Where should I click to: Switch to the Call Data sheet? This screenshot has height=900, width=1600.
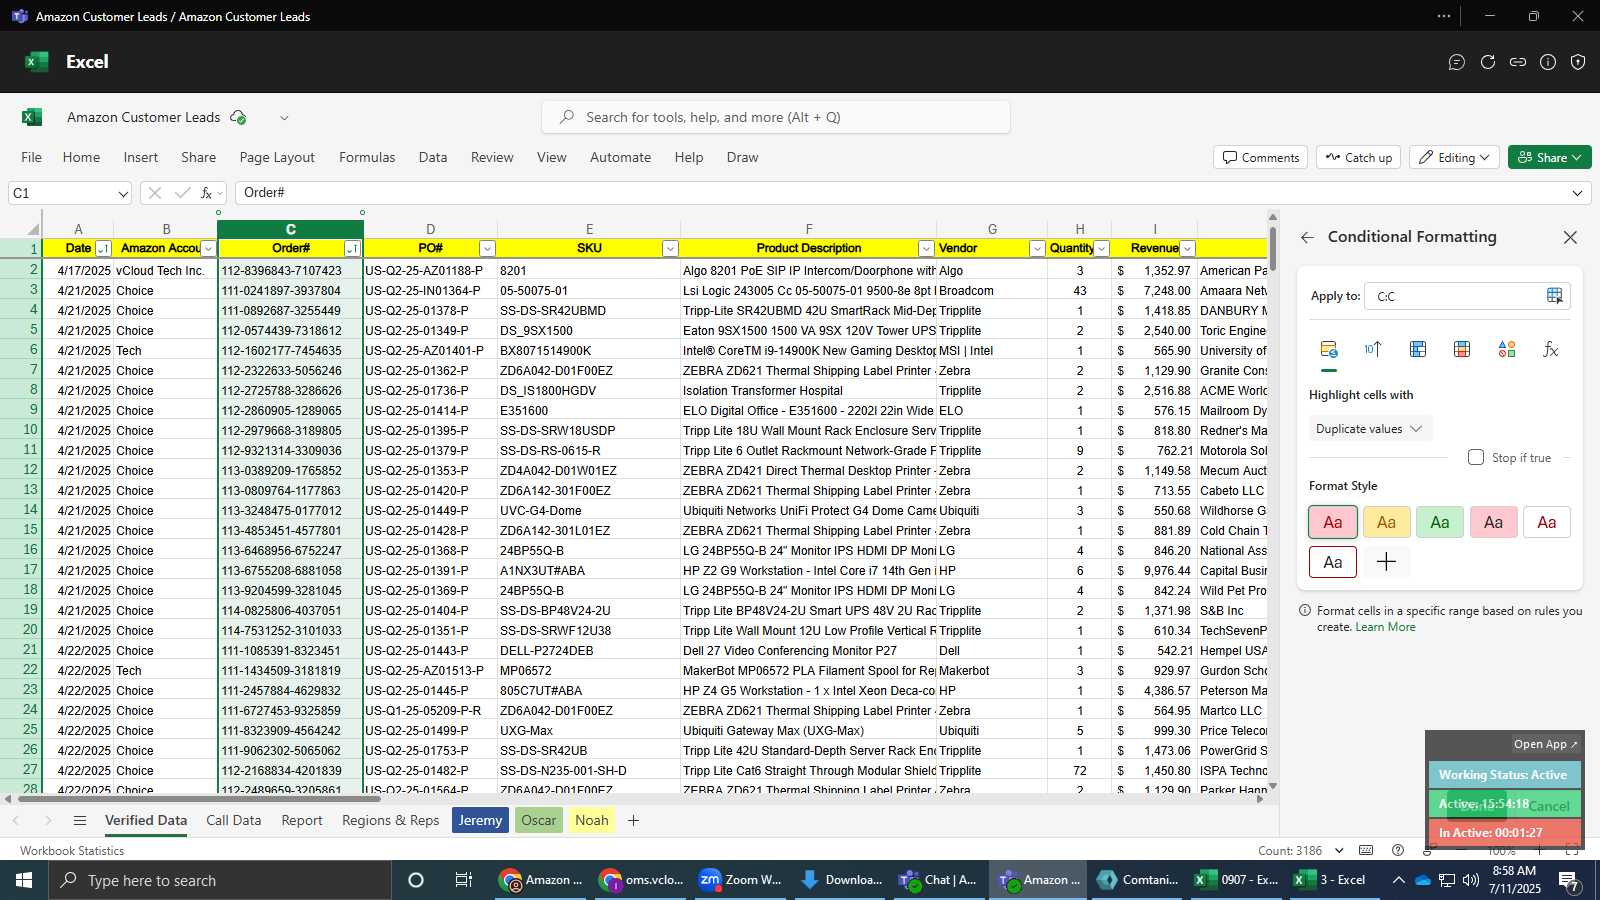point(233,820)
